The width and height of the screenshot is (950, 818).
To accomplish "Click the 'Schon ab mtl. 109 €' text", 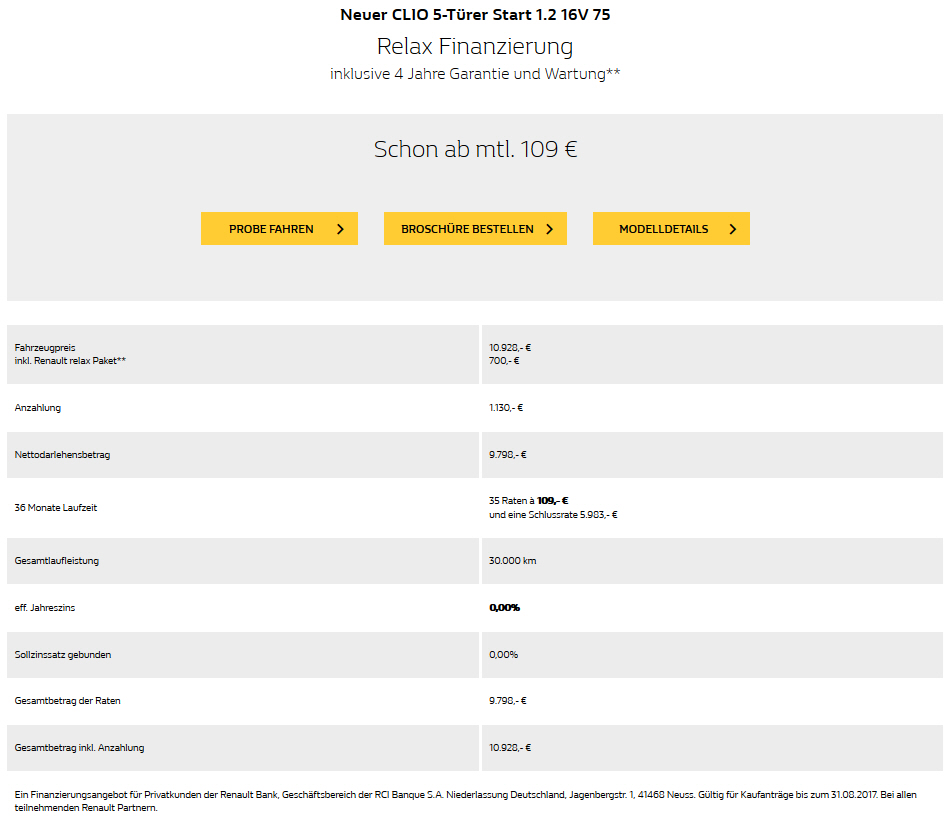I will click(x=475, y=149).
